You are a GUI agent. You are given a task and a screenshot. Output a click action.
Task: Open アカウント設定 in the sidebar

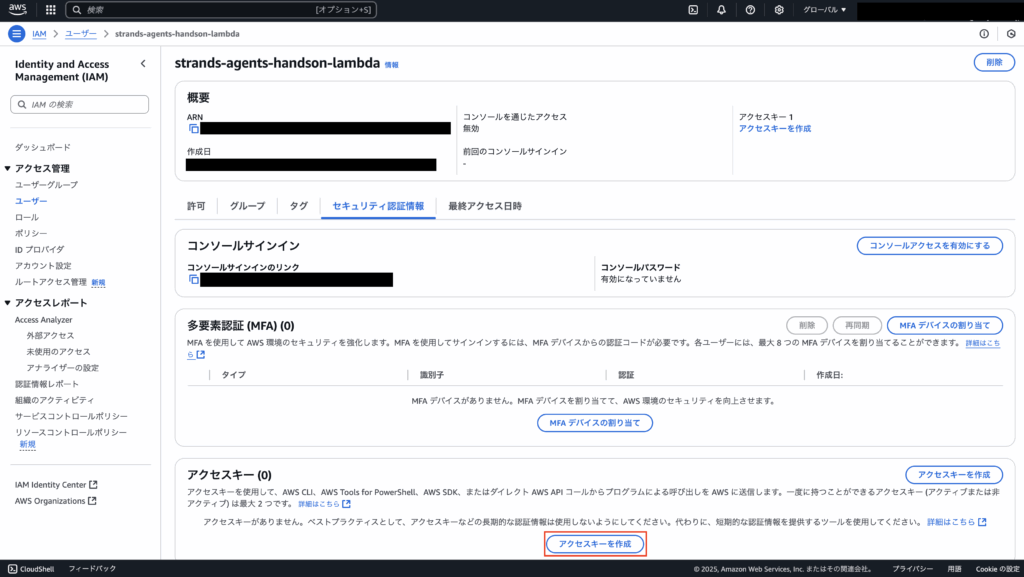tap(43, 266)
